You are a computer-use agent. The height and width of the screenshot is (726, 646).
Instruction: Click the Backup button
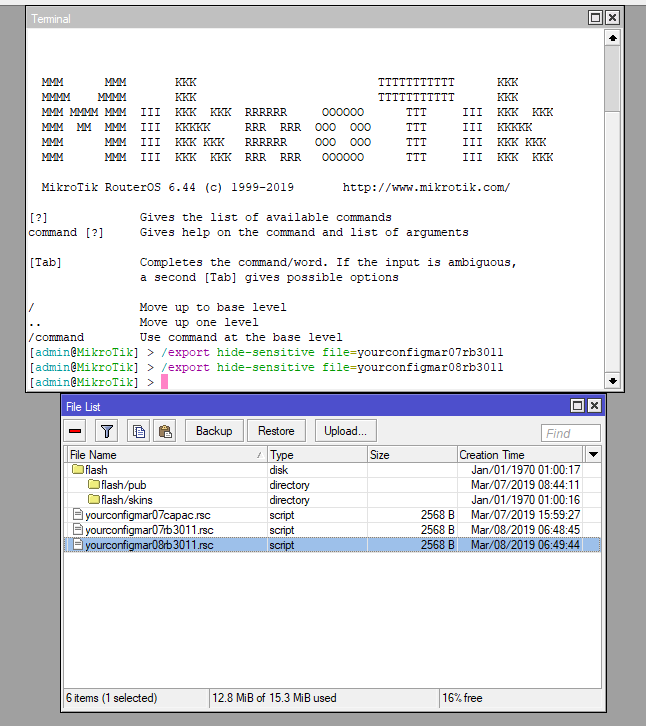214,431
